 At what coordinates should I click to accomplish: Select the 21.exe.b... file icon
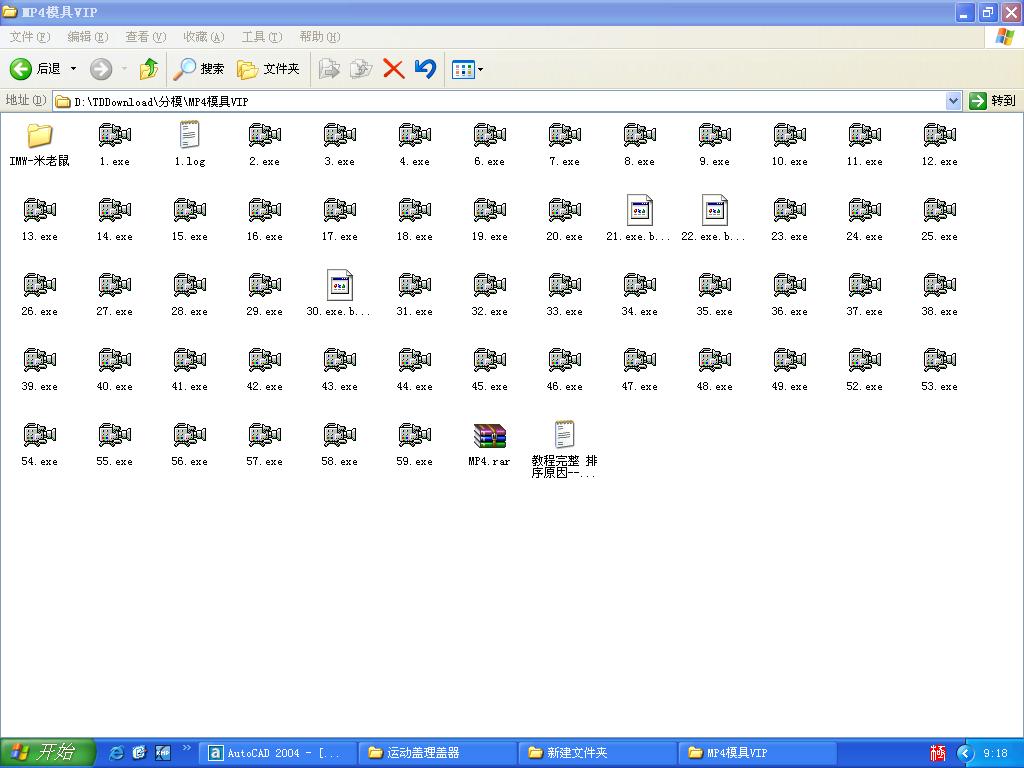639,210
